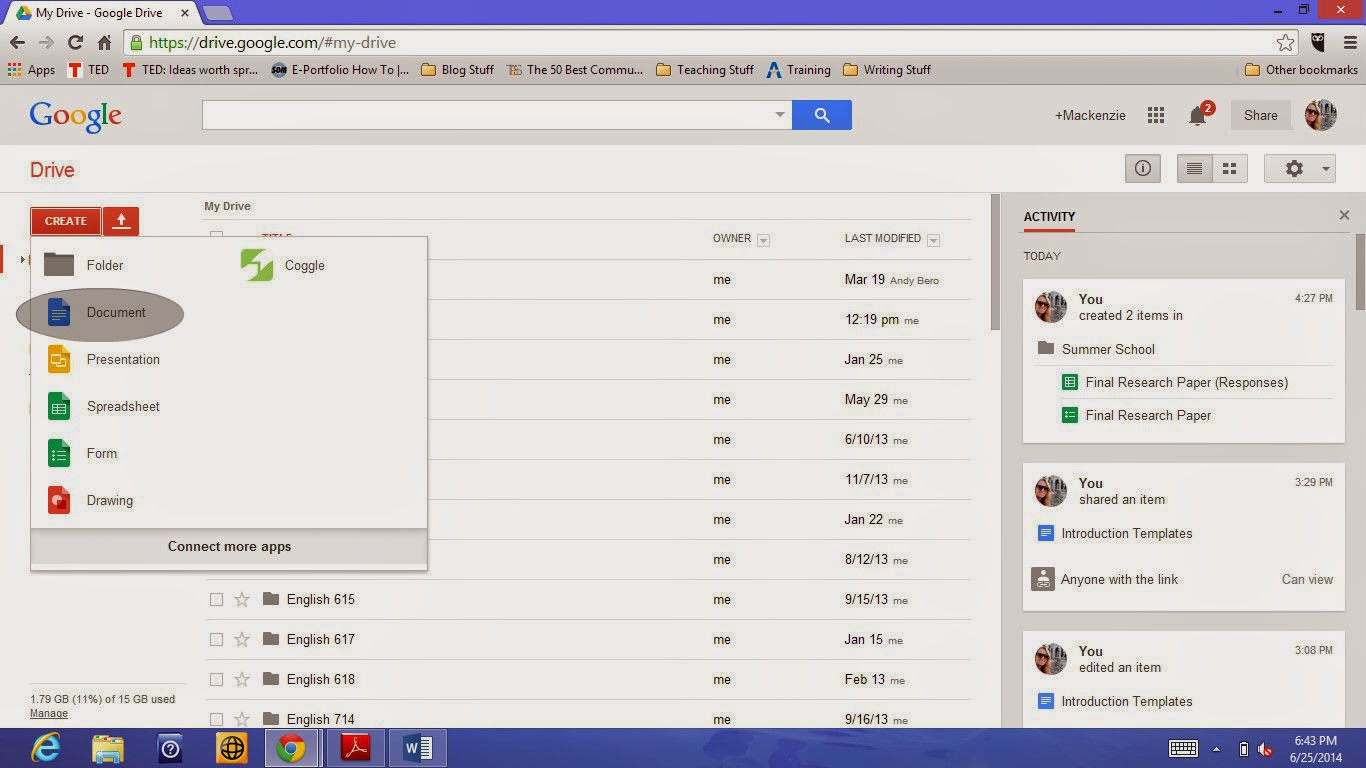Open the Owner column filter dropdown
The width and height of the screenshot is (1366, 768).
point(763,239)
